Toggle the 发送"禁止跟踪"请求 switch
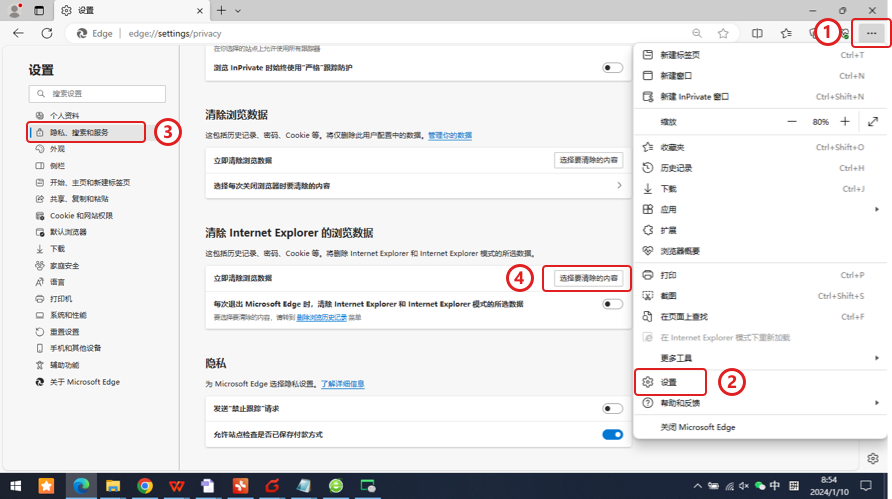This screenshot has height=499, width=892. click(613, 409)
